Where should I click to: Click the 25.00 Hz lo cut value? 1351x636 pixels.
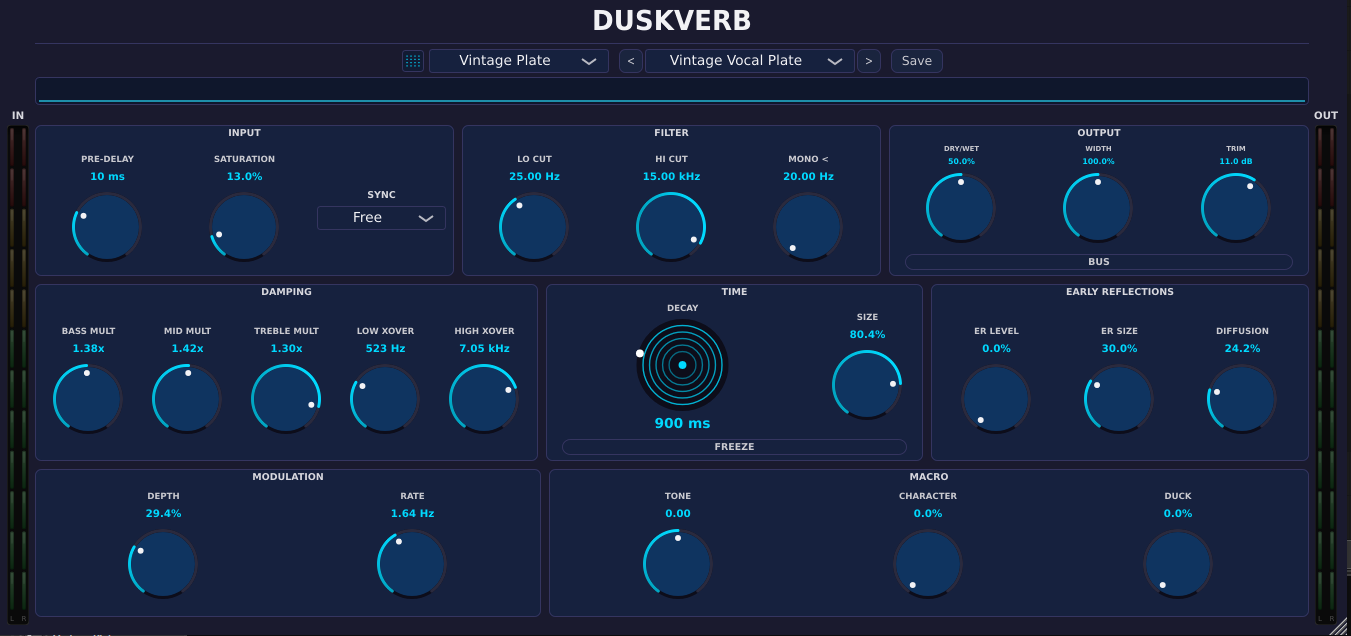tap(534, 176)
